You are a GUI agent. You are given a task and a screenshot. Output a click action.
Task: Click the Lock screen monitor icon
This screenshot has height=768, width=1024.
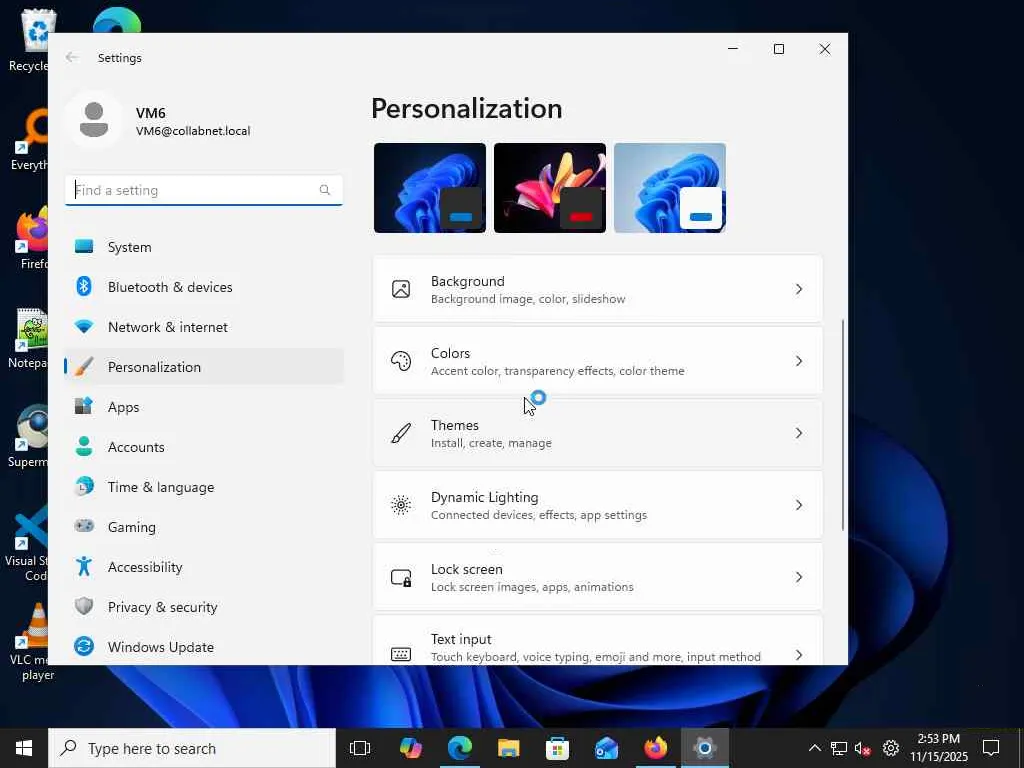click(x=401, y=577)
